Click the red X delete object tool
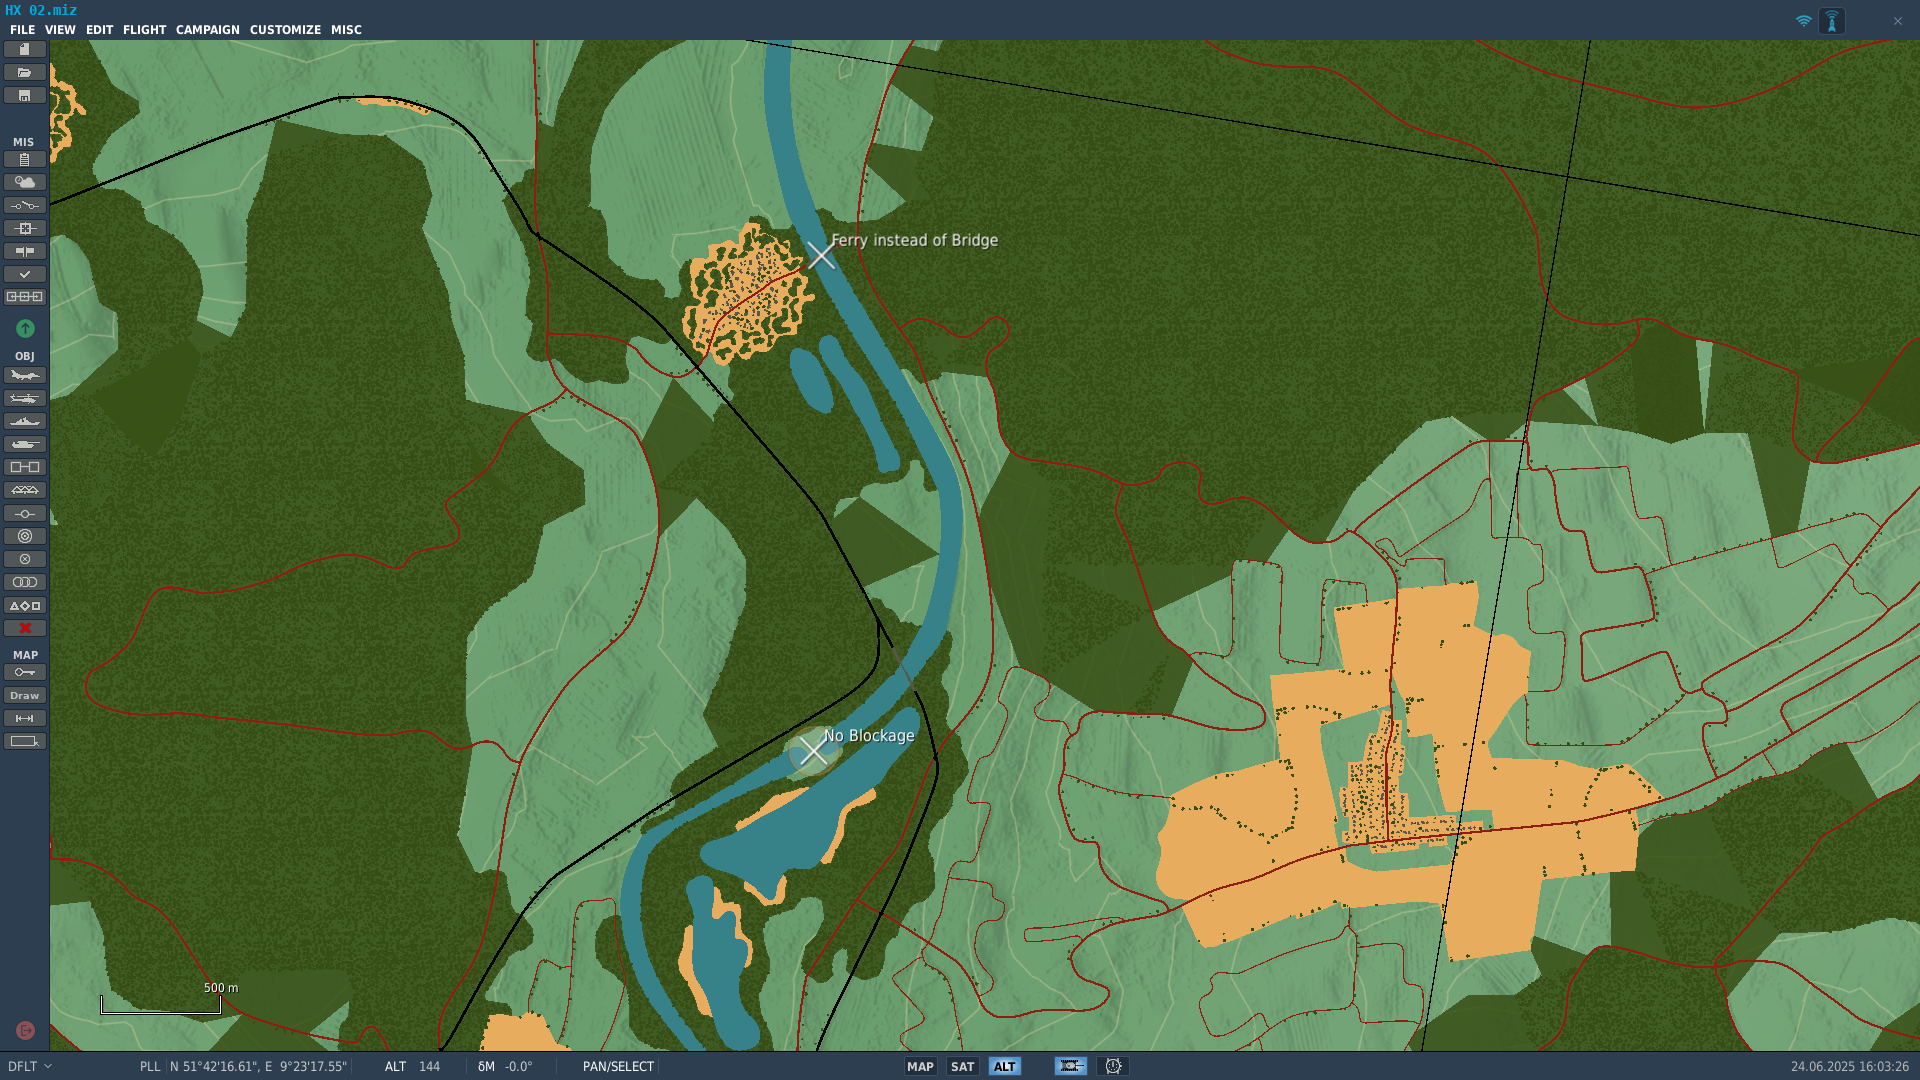 [x=24, y=628]
